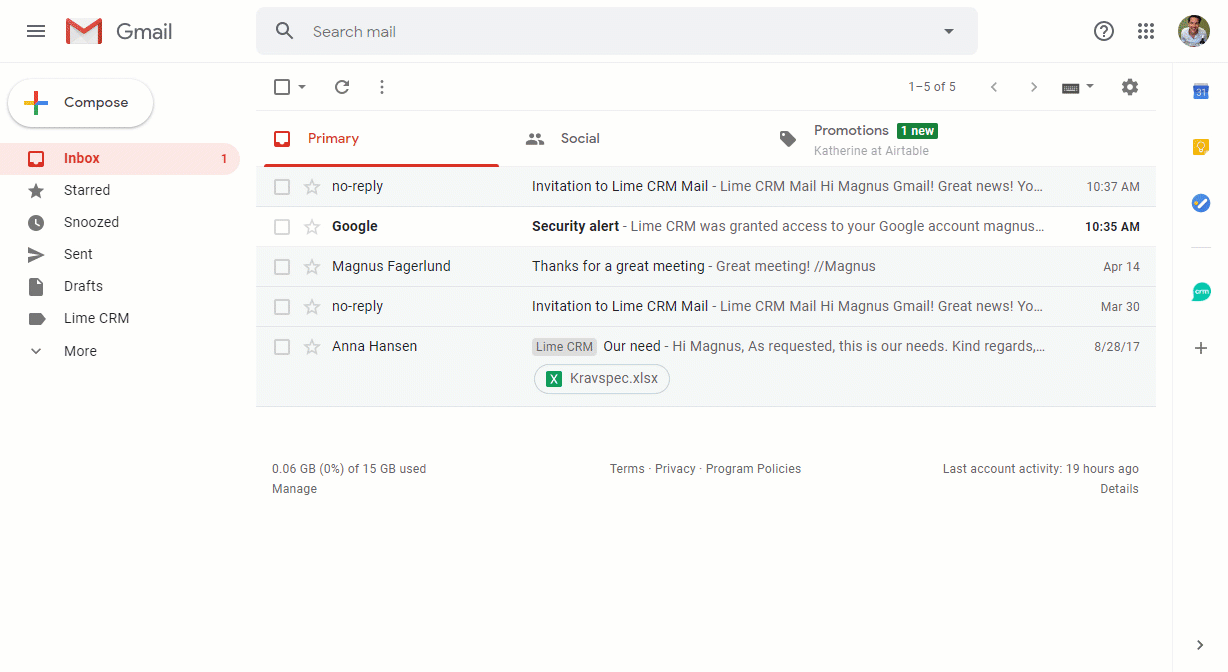Image resolution: width=1228 pixels, height=672 pixels.
Task: Show search options dropdown
Action: point(949,31)
